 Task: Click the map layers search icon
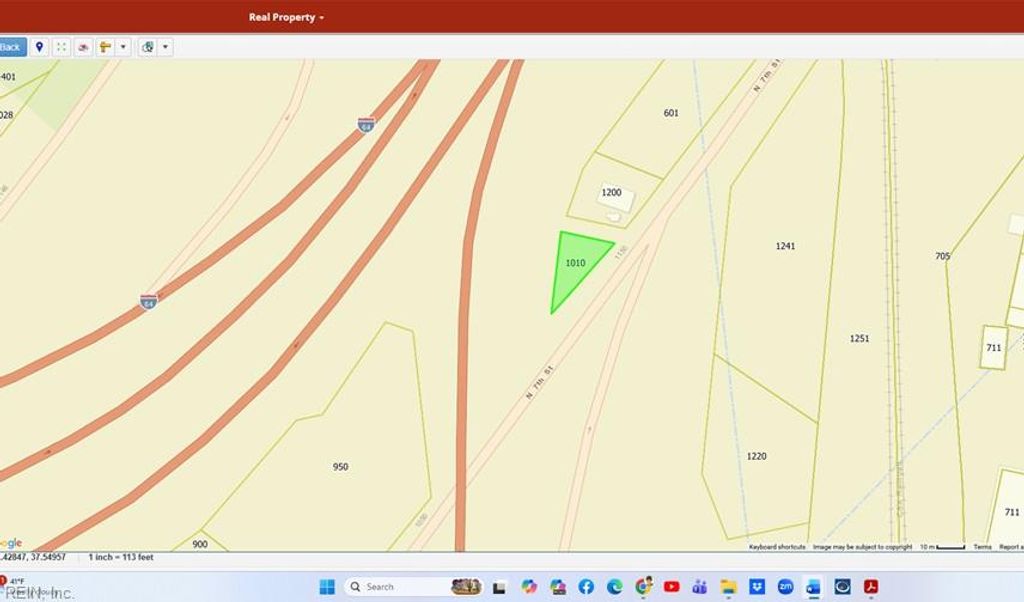tap(147, 47)
